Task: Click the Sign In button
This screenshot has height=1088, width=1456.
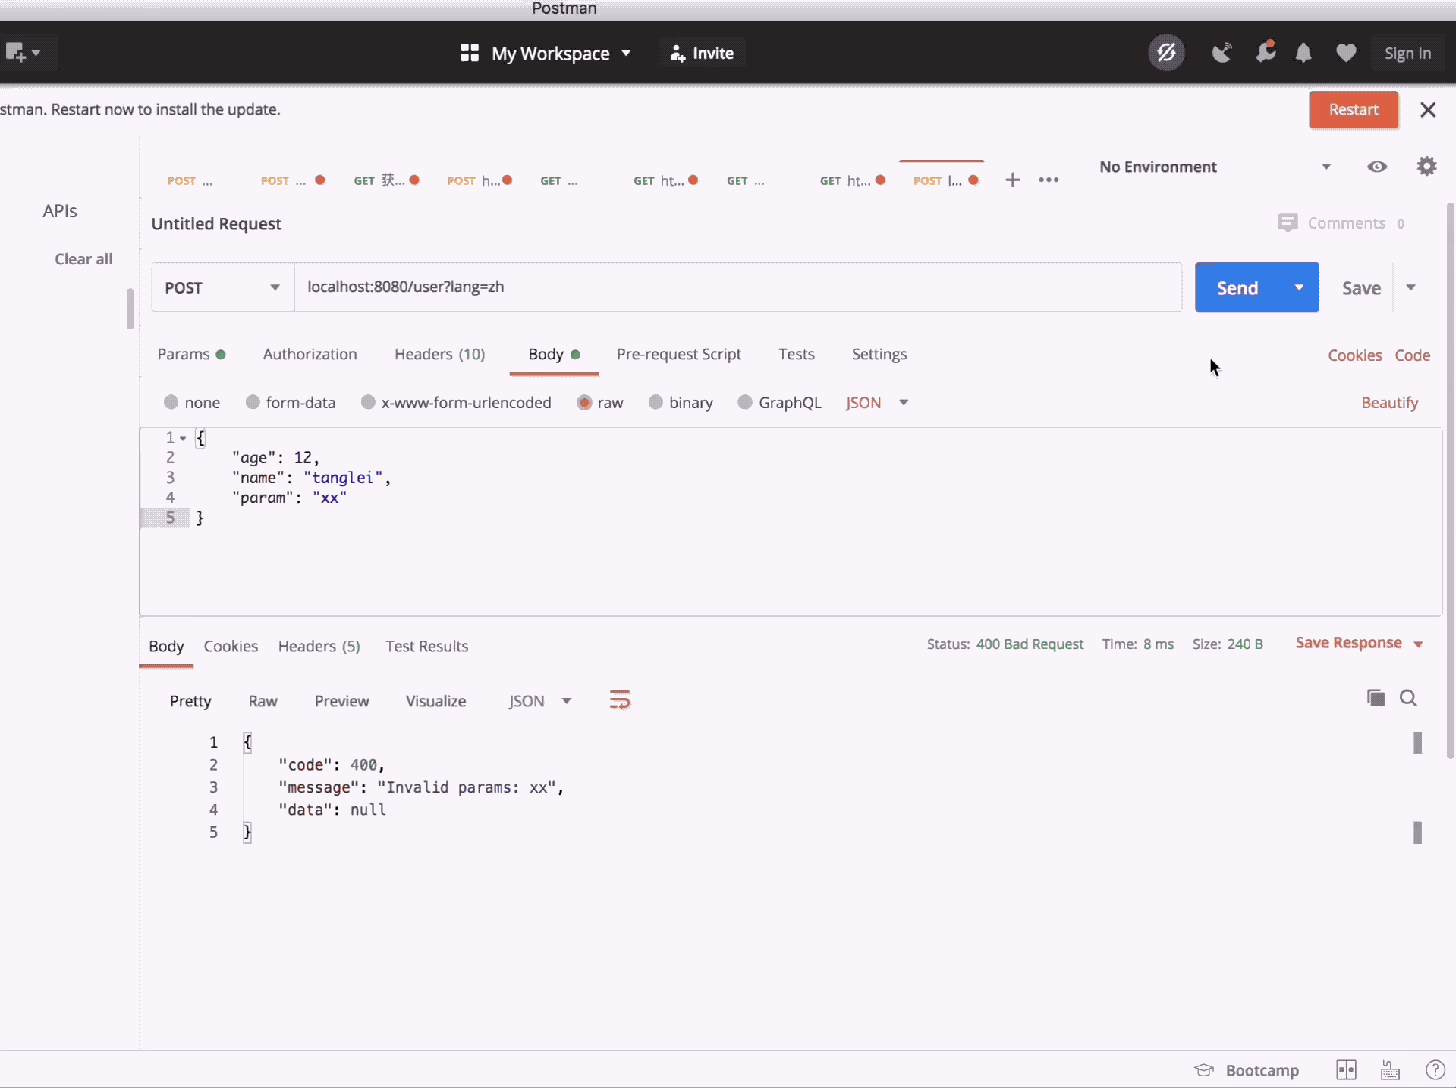Action: pyautogui.click(x=1407, y=53)
